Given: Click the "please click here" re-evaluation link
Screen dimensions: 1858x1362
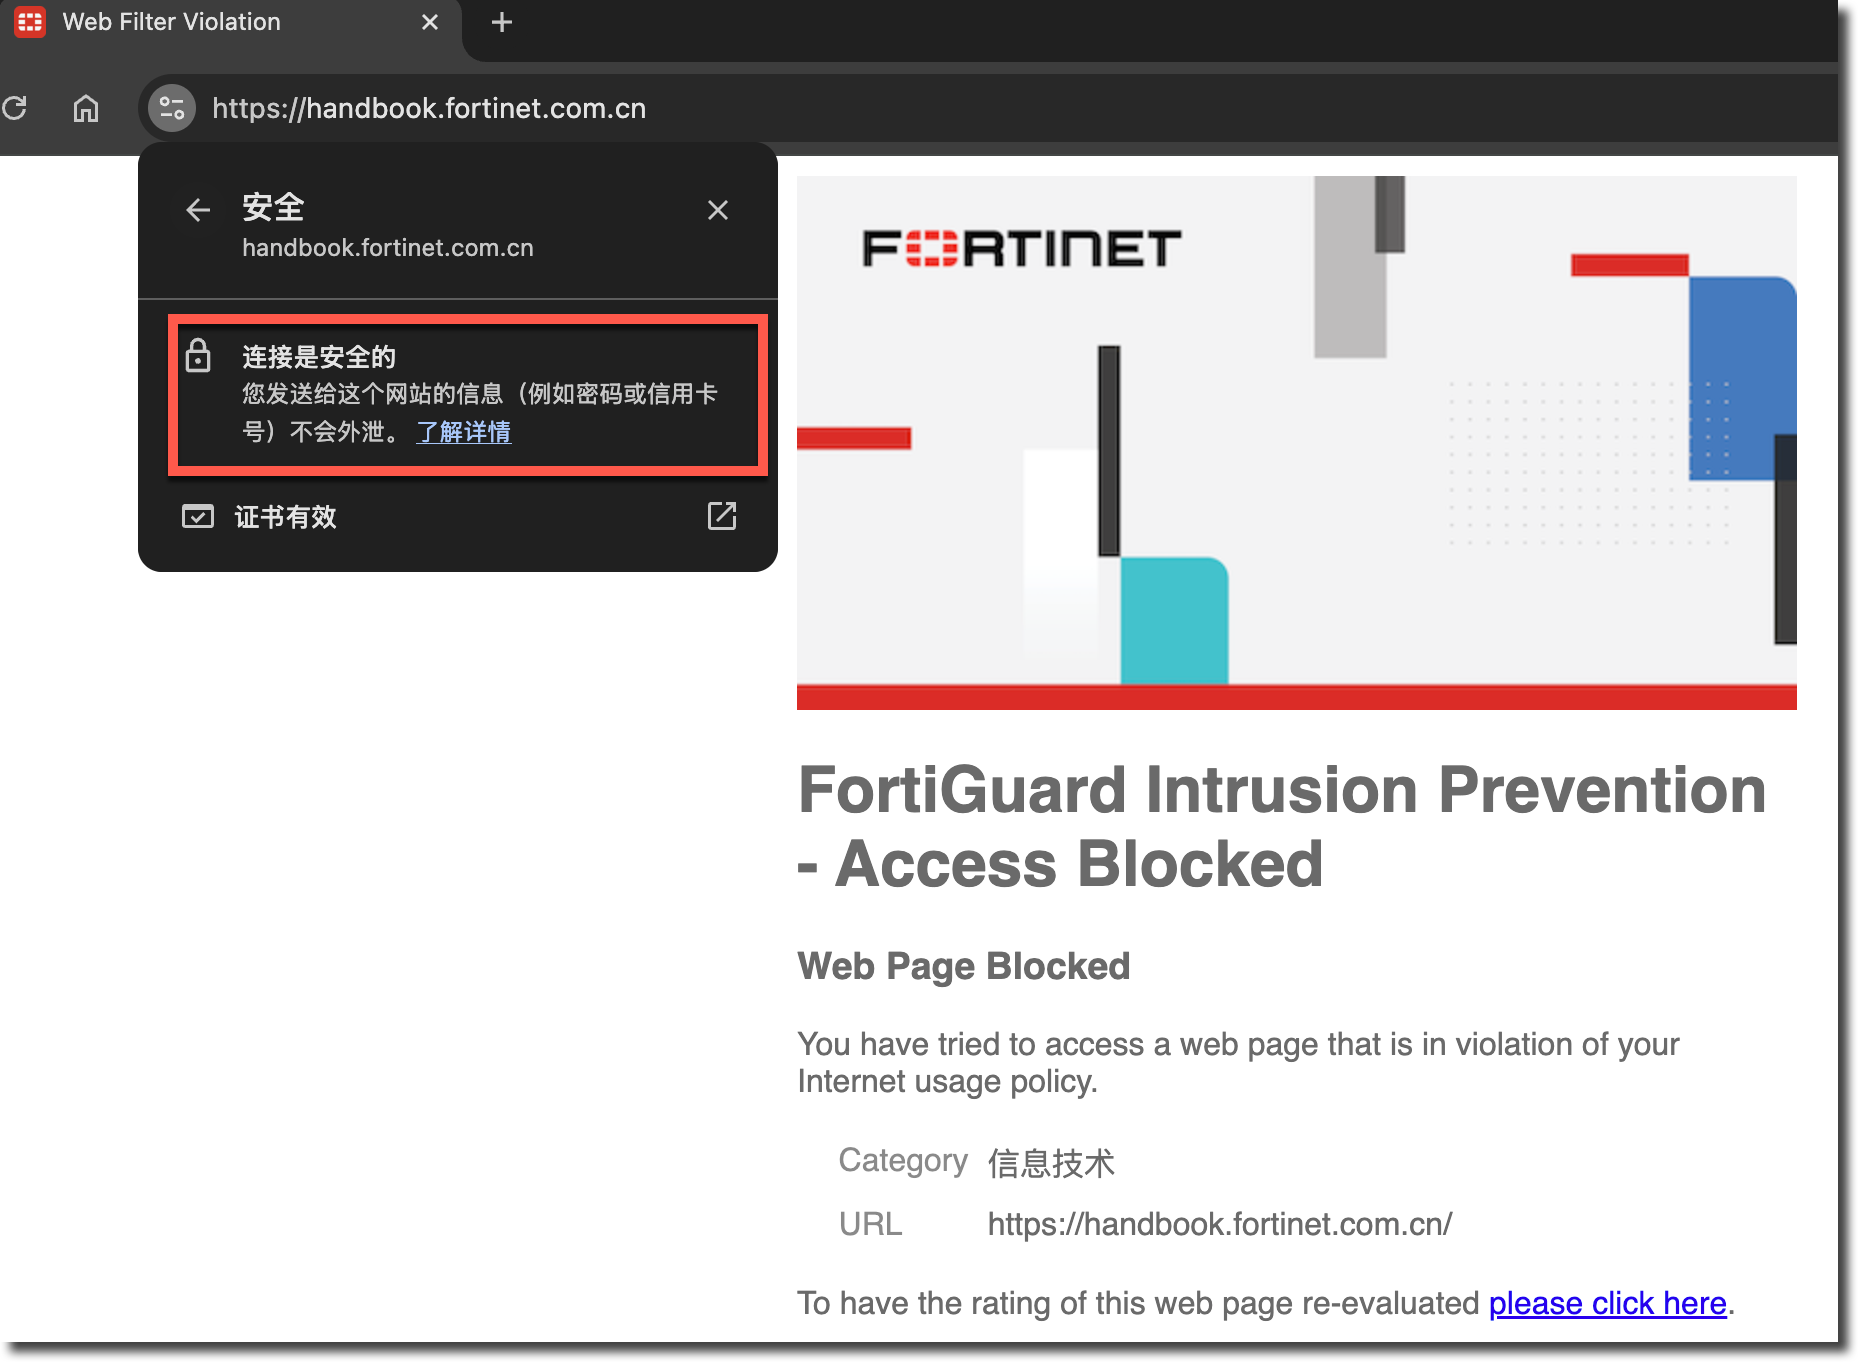Looking at the screenshot, I should [x=1607, y=1303].
